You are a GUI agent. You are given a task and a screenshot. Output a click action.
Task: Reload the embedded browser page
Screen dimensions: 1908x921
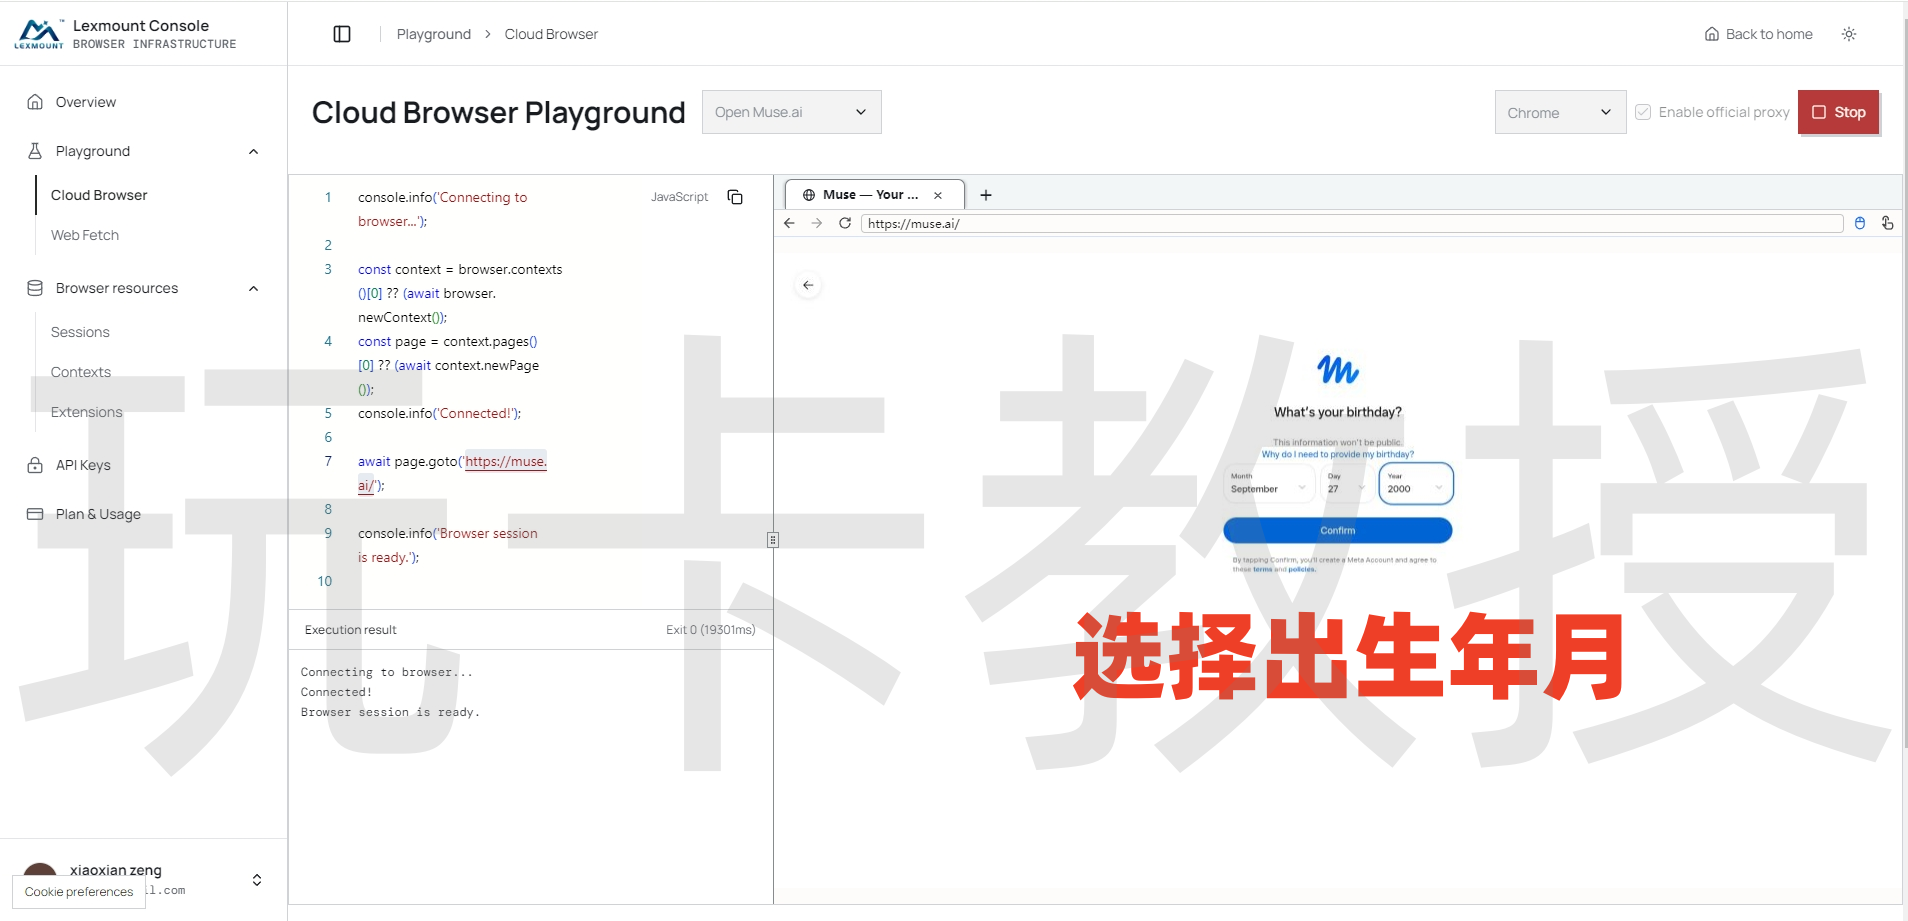pyautogui.click(x=845, y=223)
